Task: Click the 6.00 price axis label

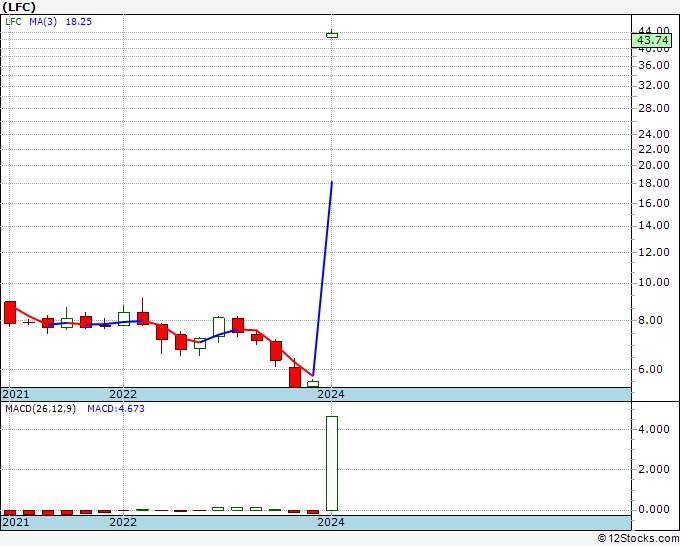Action: click(650, 369)
